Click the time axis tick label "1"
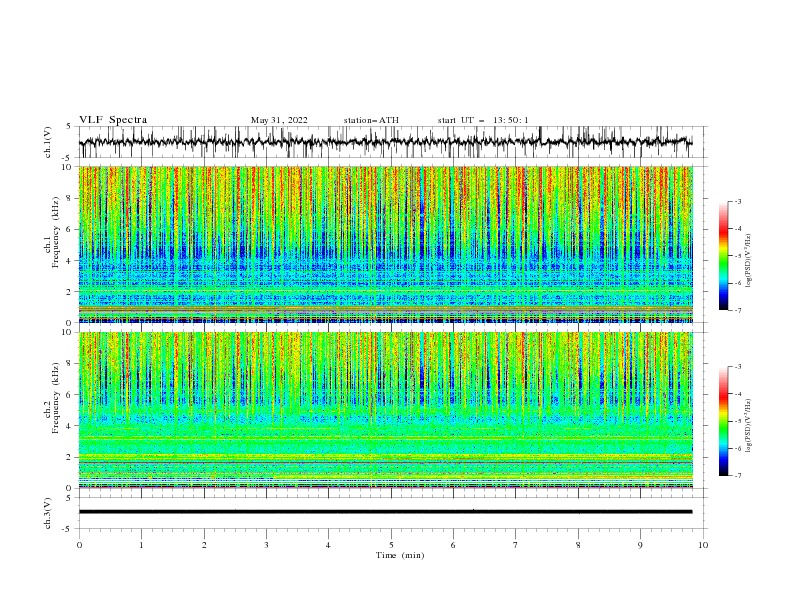The image size is (792, 612). [x=141, y=545]
